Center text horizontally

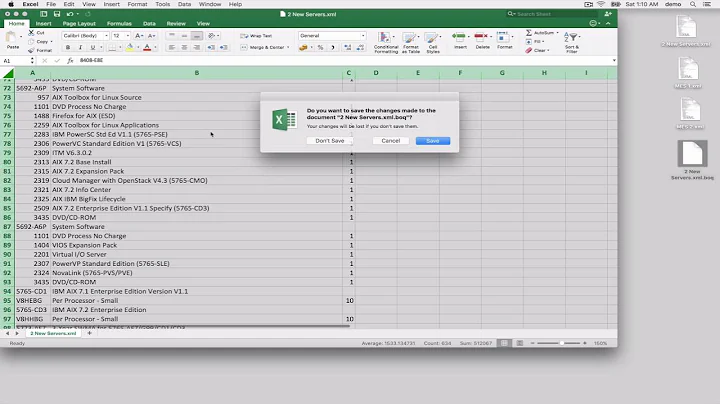[x=184, y=47]
